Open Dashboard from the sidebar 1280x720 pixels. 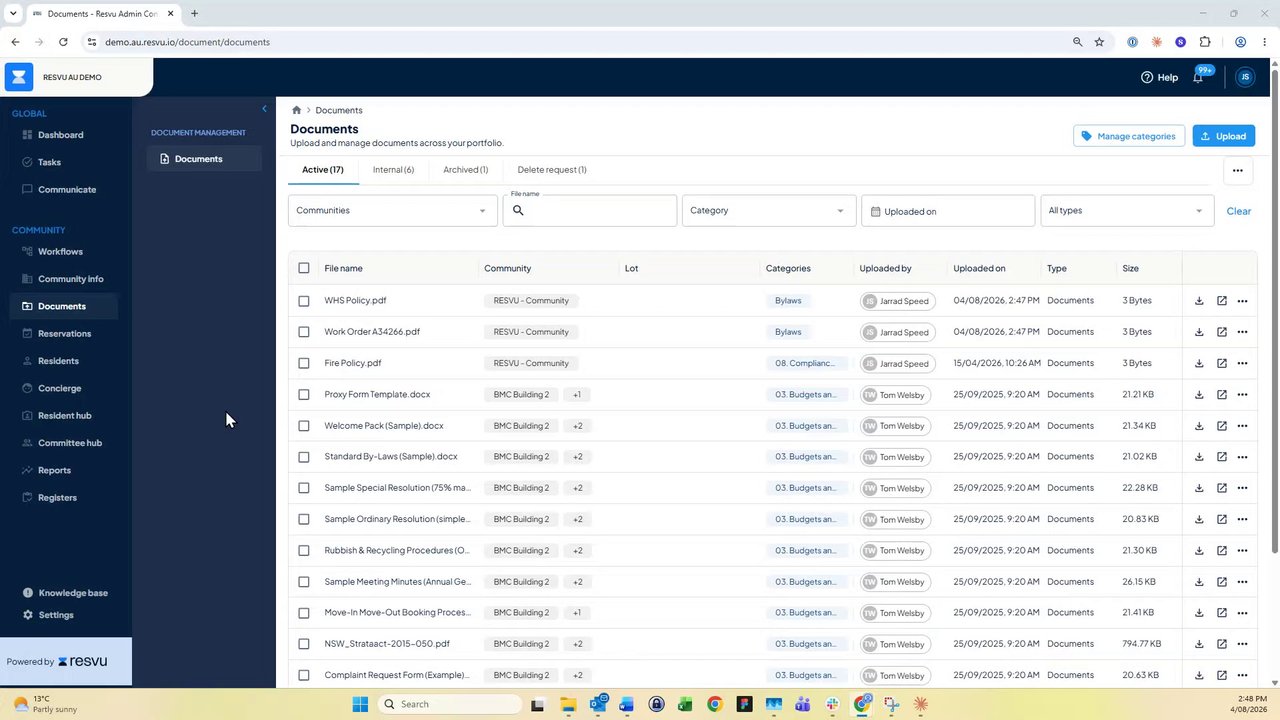point(60,135)
